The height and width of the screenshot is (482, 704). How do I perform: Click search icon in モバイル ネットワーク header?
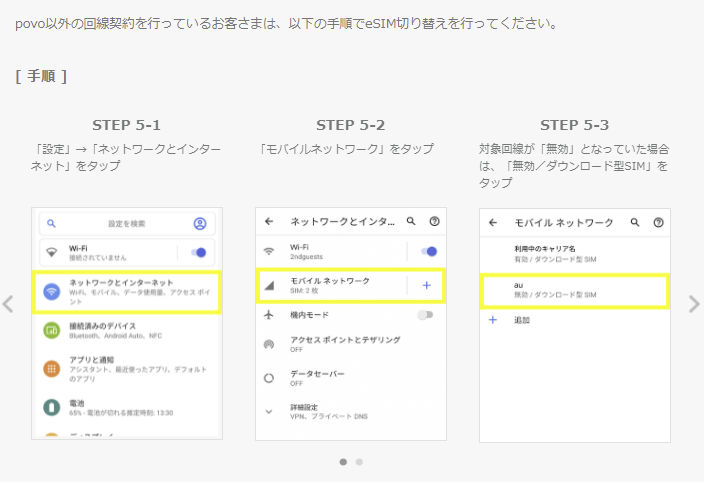635,222
